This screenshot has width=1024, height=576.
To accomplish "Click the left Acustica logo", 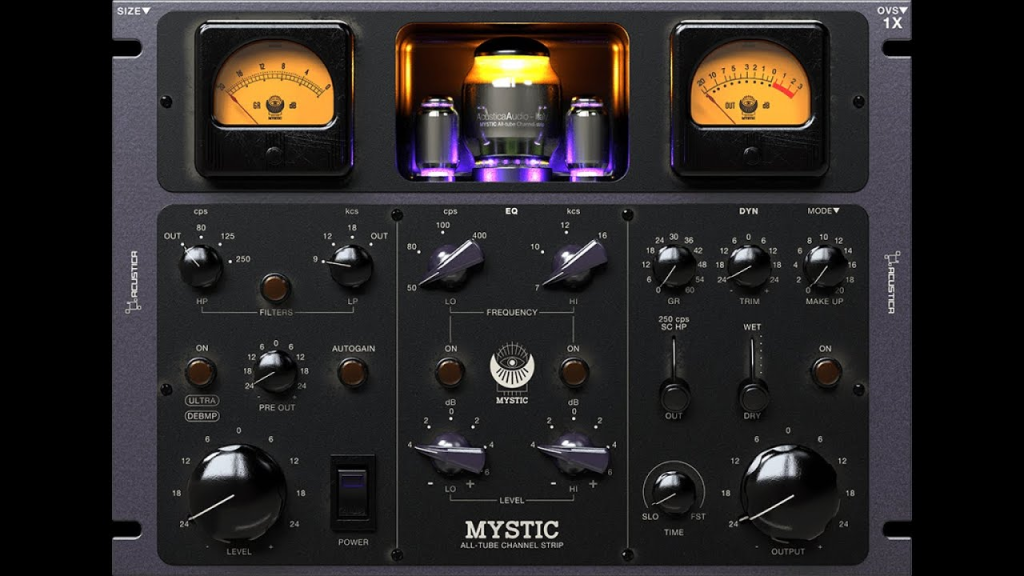I will [133, 282].
